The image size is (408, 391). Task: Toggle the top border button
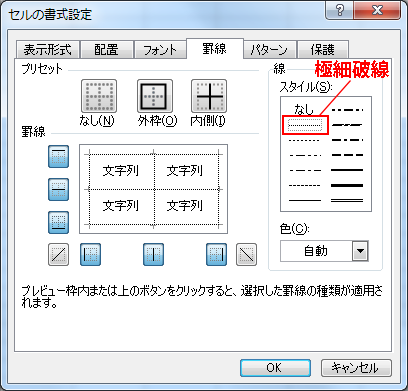tap(58, 156)
